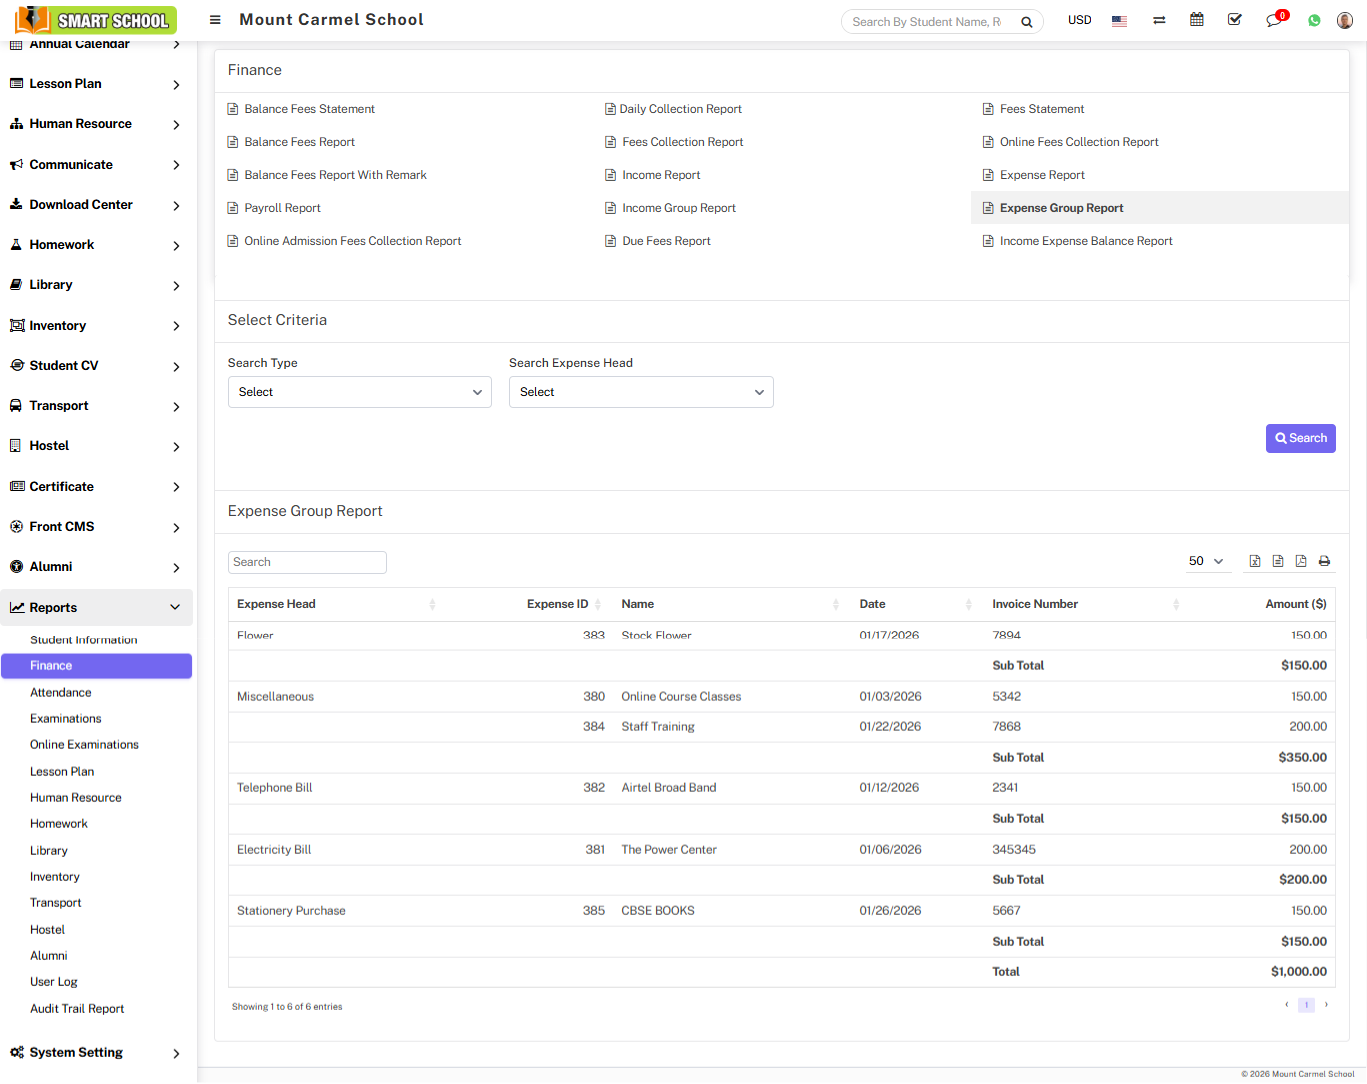
Task: Open WhatsApp from the header
Action: pyautogui.click(x=1313, y=20)
